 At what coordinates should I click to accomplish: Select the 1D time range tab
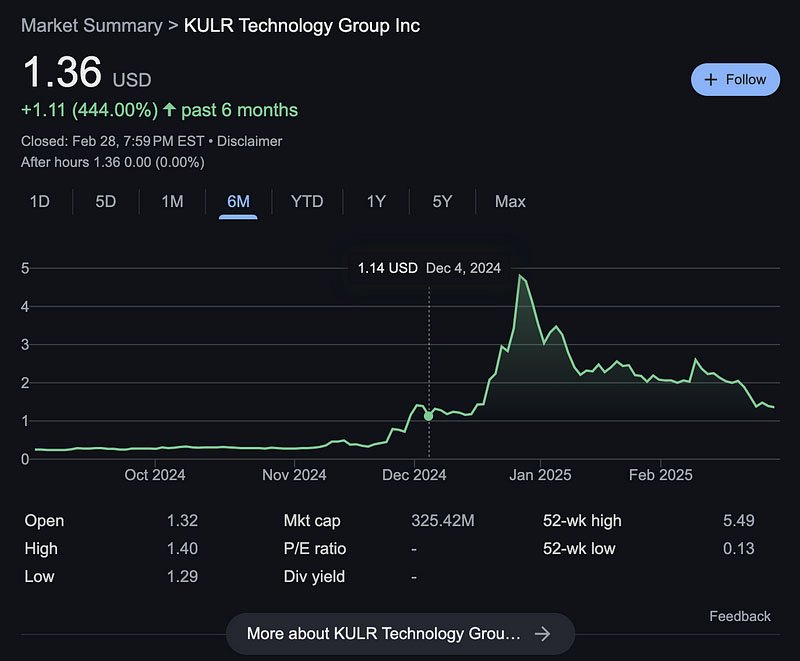[x=40, y=201]
